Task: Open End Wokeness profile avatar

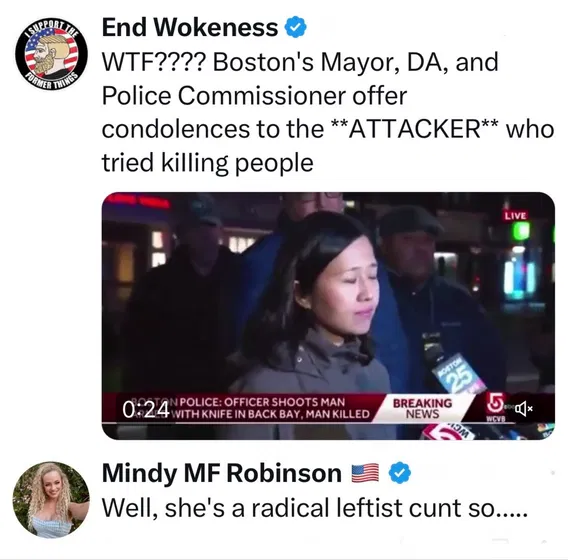Action: pyautogui.click(x=51, y=54)
